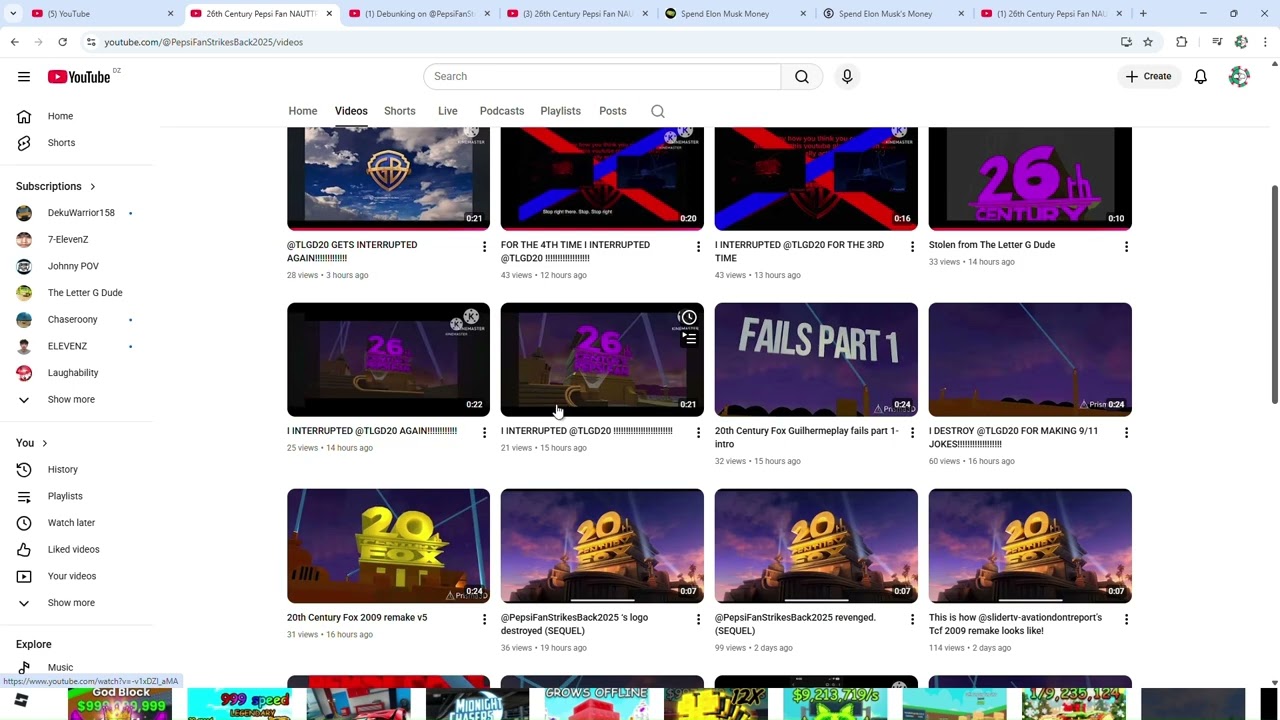The width and height of the screenshot is (1280, 720).
Task: Add hovered 'I INTERRUPTED @TLGD20' video to Watch later
Action: (689, 318)
